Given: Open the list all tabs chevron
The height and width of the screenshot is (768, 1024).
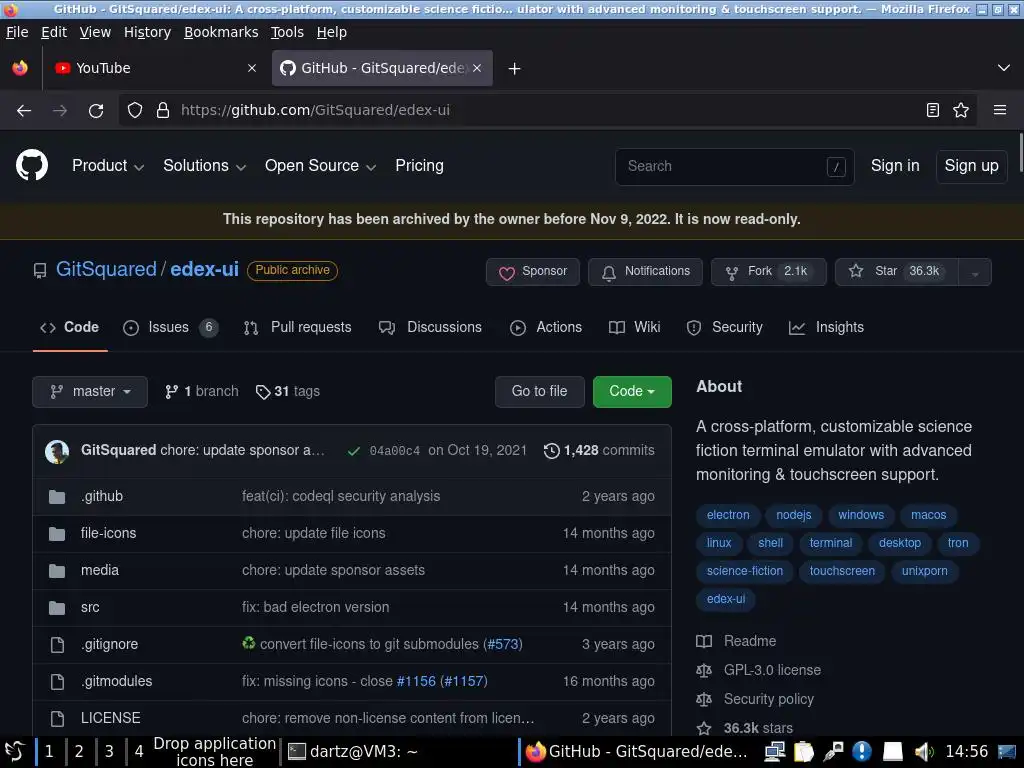Looking at the screenshot, I should pos(1004,68).
